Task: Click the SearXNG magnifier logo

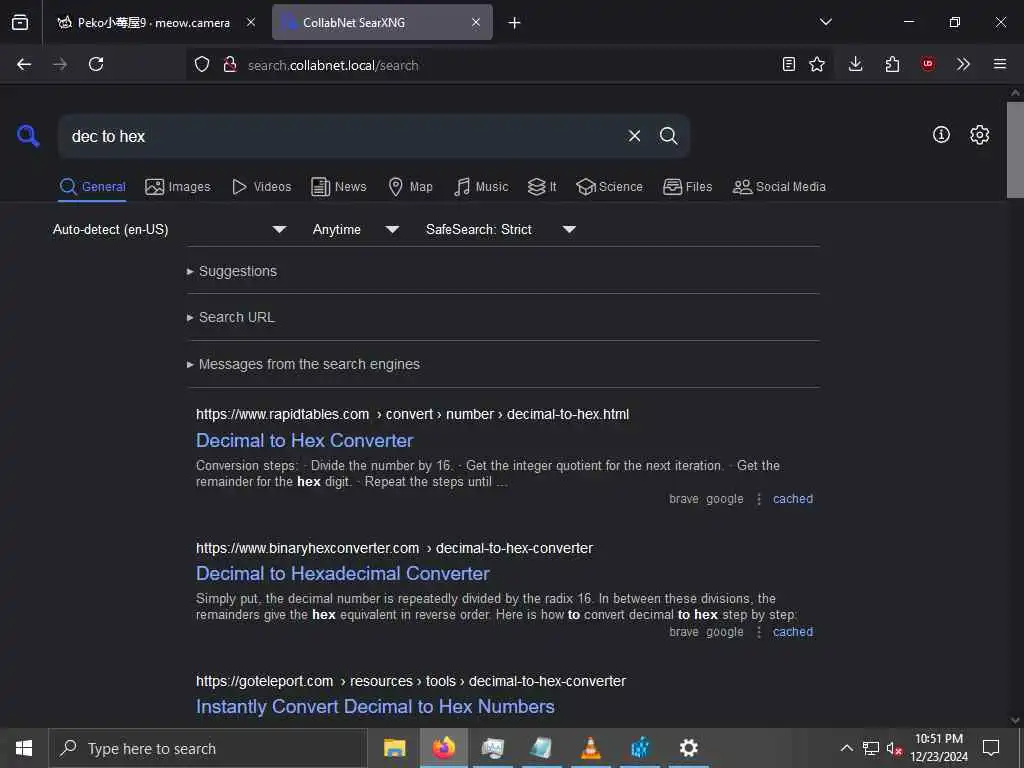Action: click(x=27, y=136)
